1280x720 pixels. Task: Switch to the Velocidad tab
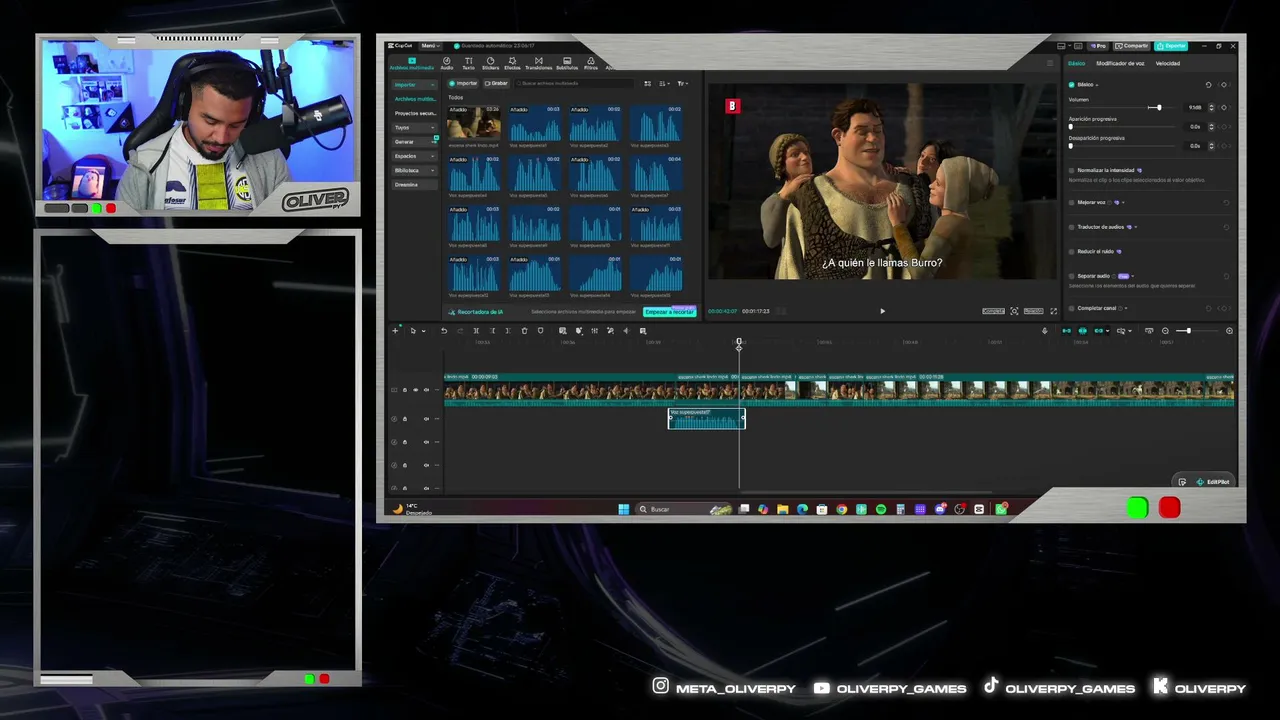[x=1168, y=63]
